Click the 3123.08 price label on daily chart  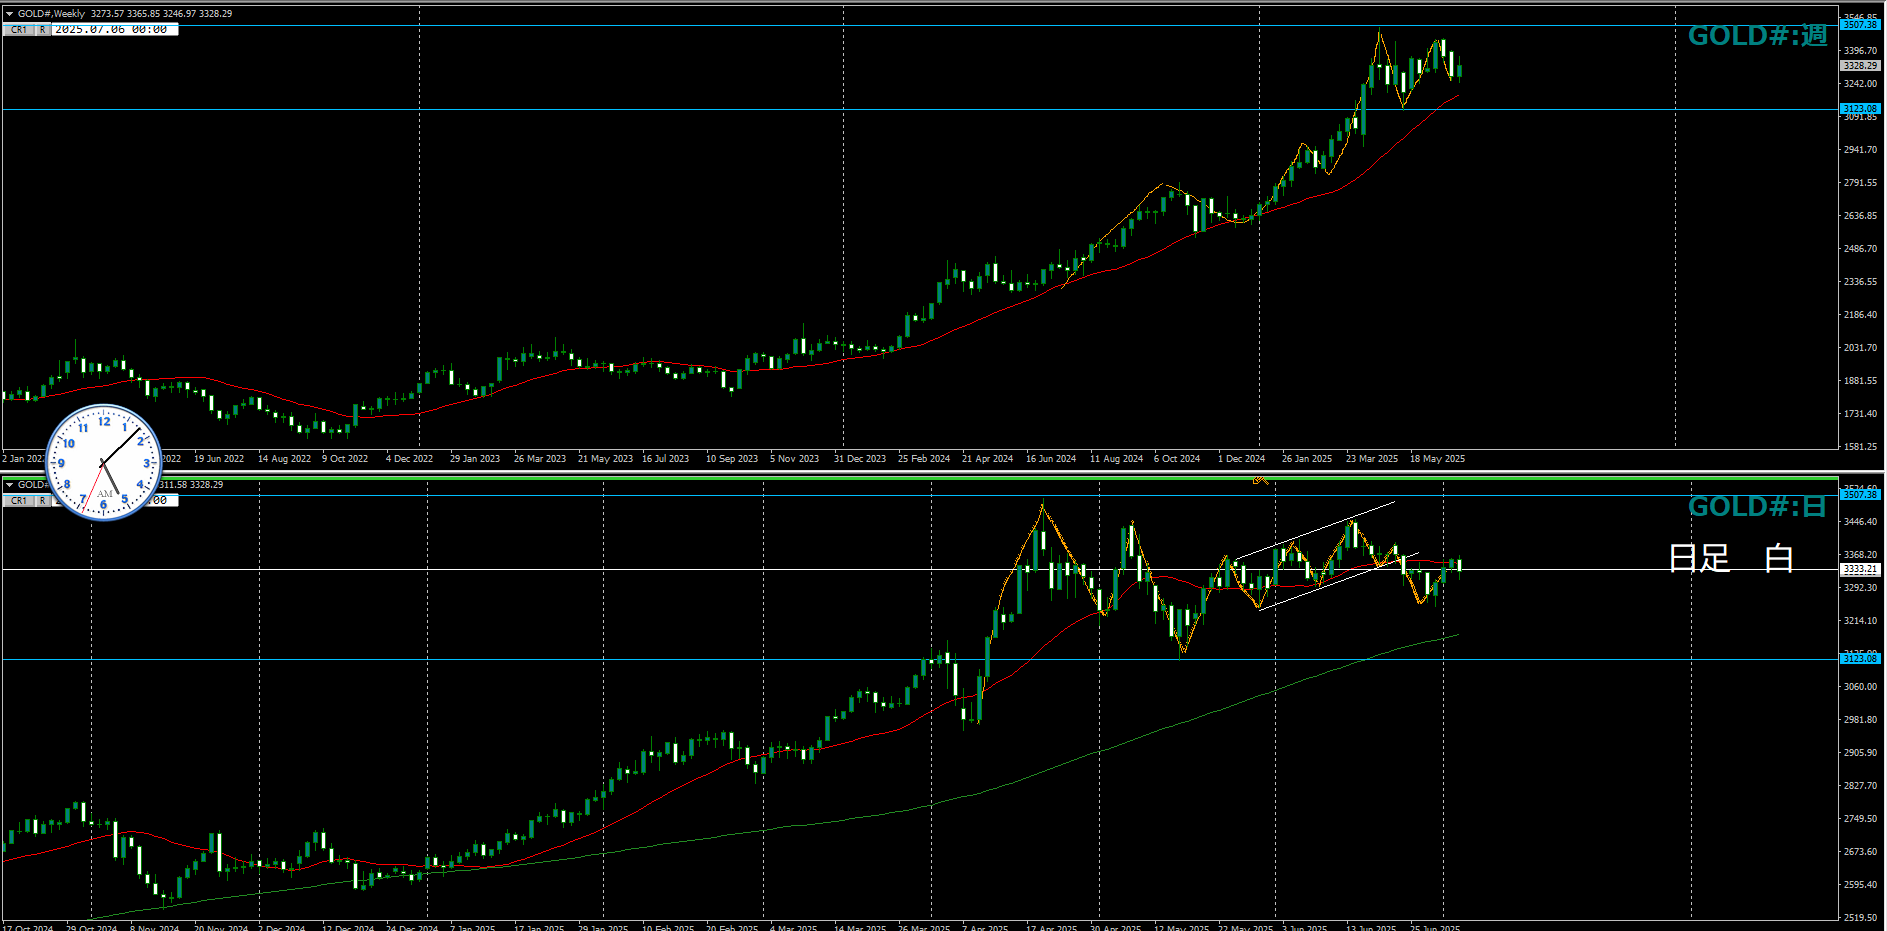[1860, 658]
